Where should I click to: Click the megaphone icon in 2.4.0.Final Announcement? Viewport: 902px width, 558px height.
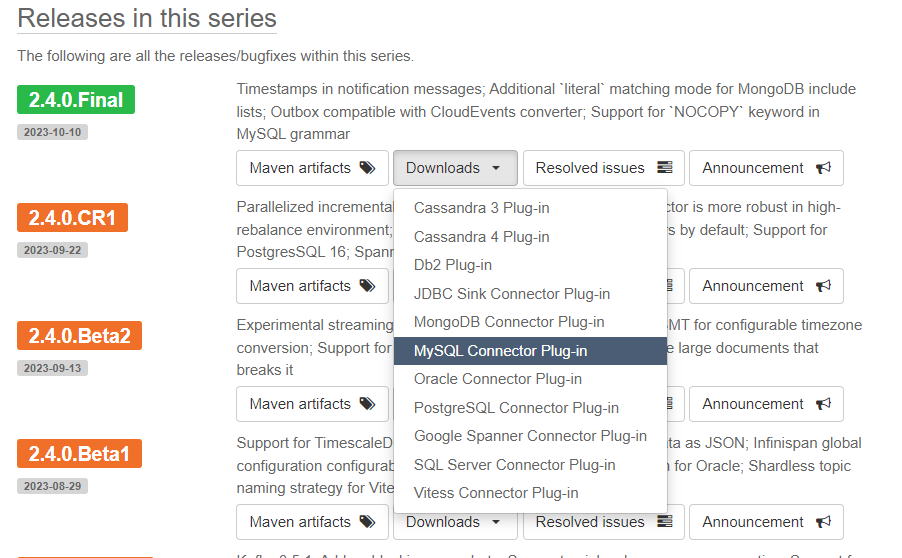823,168
